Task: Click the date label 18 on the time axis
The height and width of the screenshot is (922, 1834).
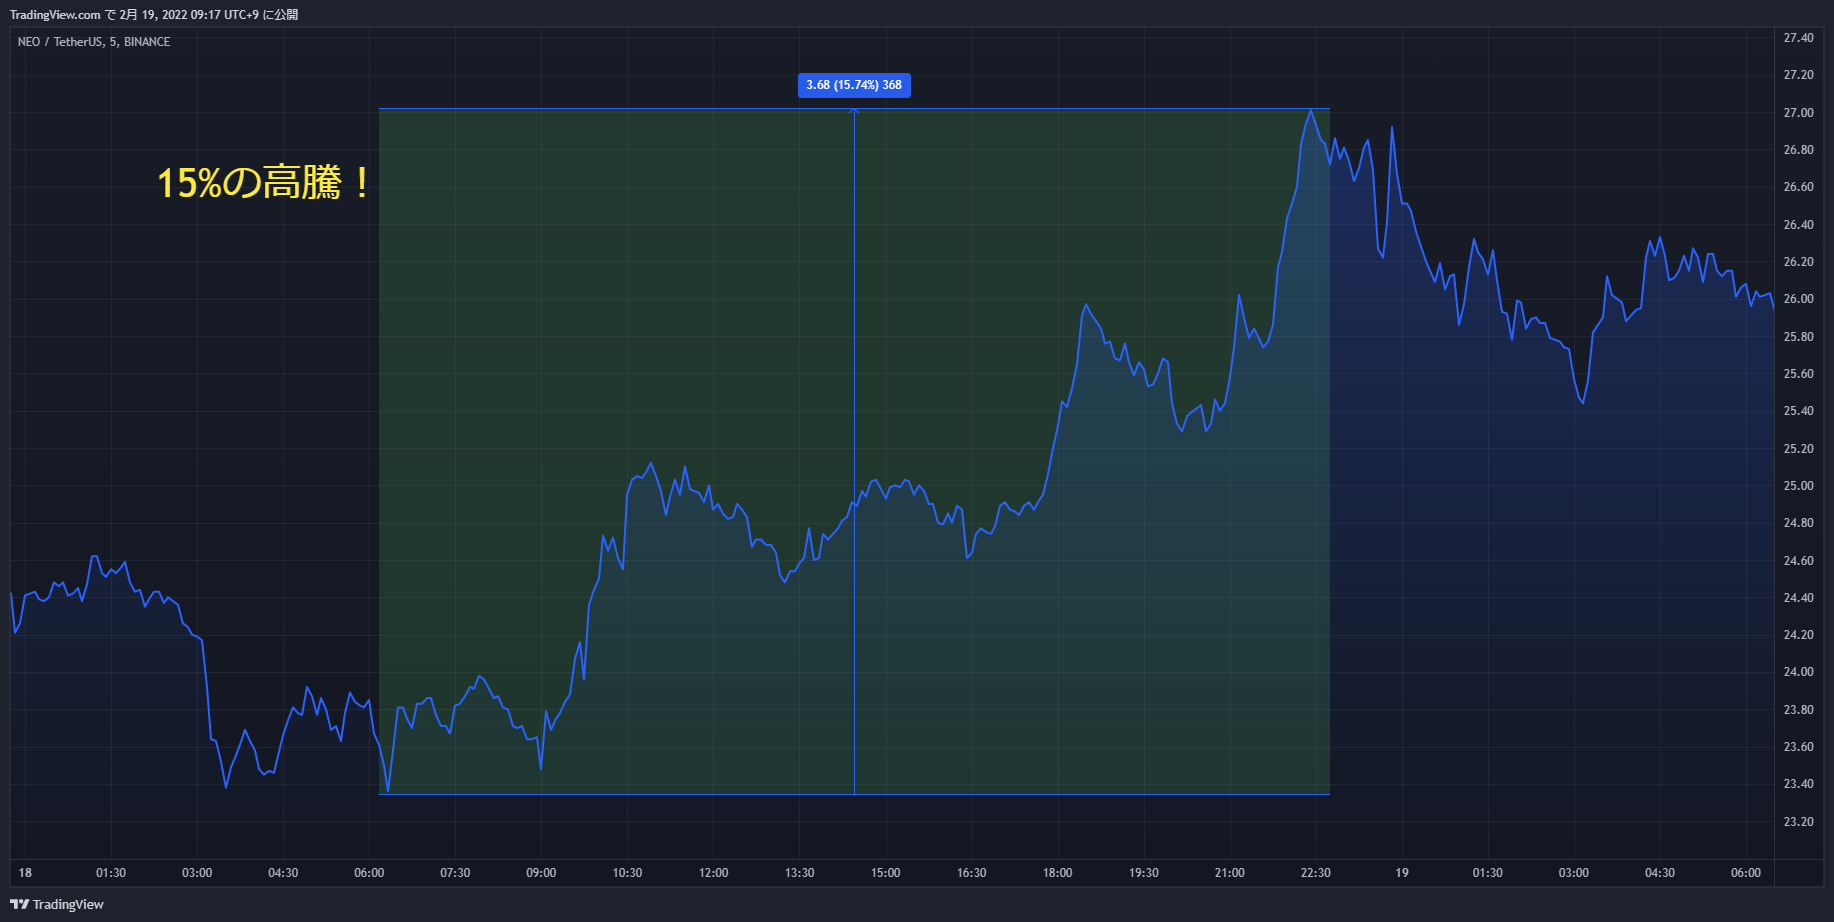Action: 25,873
